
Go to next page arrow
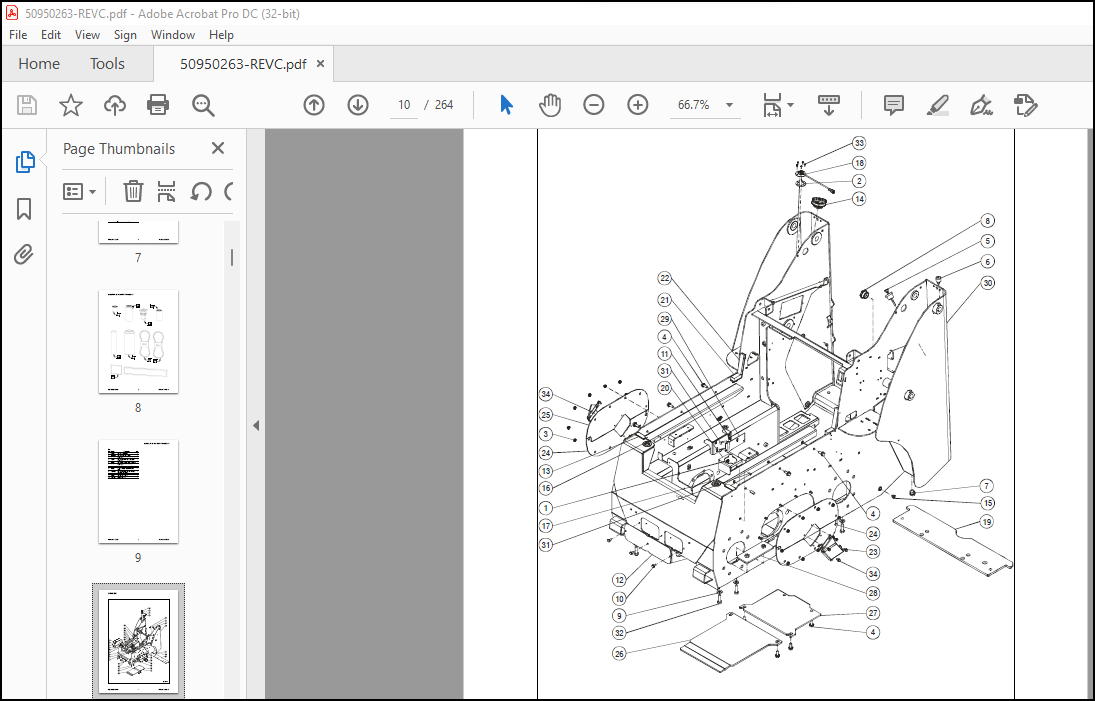point(358,105)
